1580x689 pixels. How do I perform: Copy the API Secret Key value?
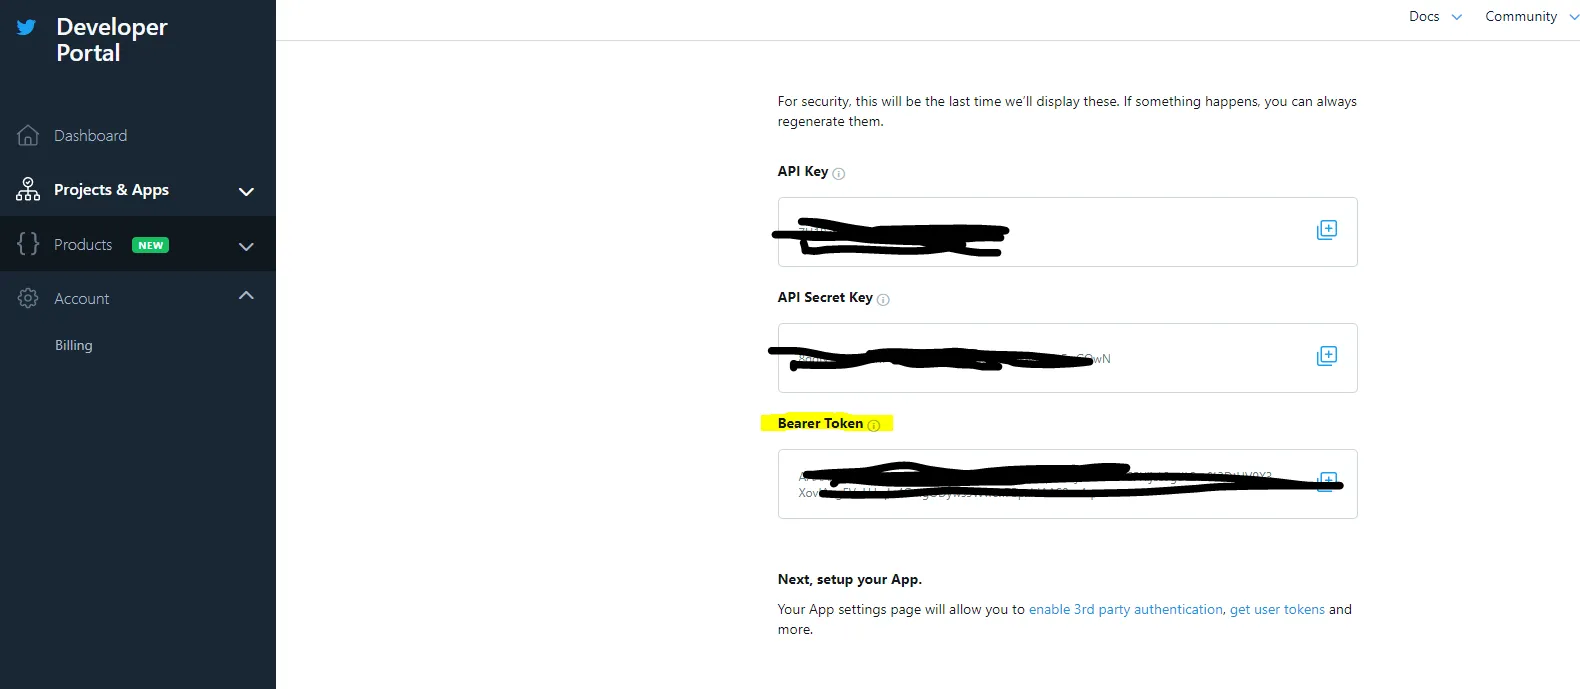point(1326,356)
